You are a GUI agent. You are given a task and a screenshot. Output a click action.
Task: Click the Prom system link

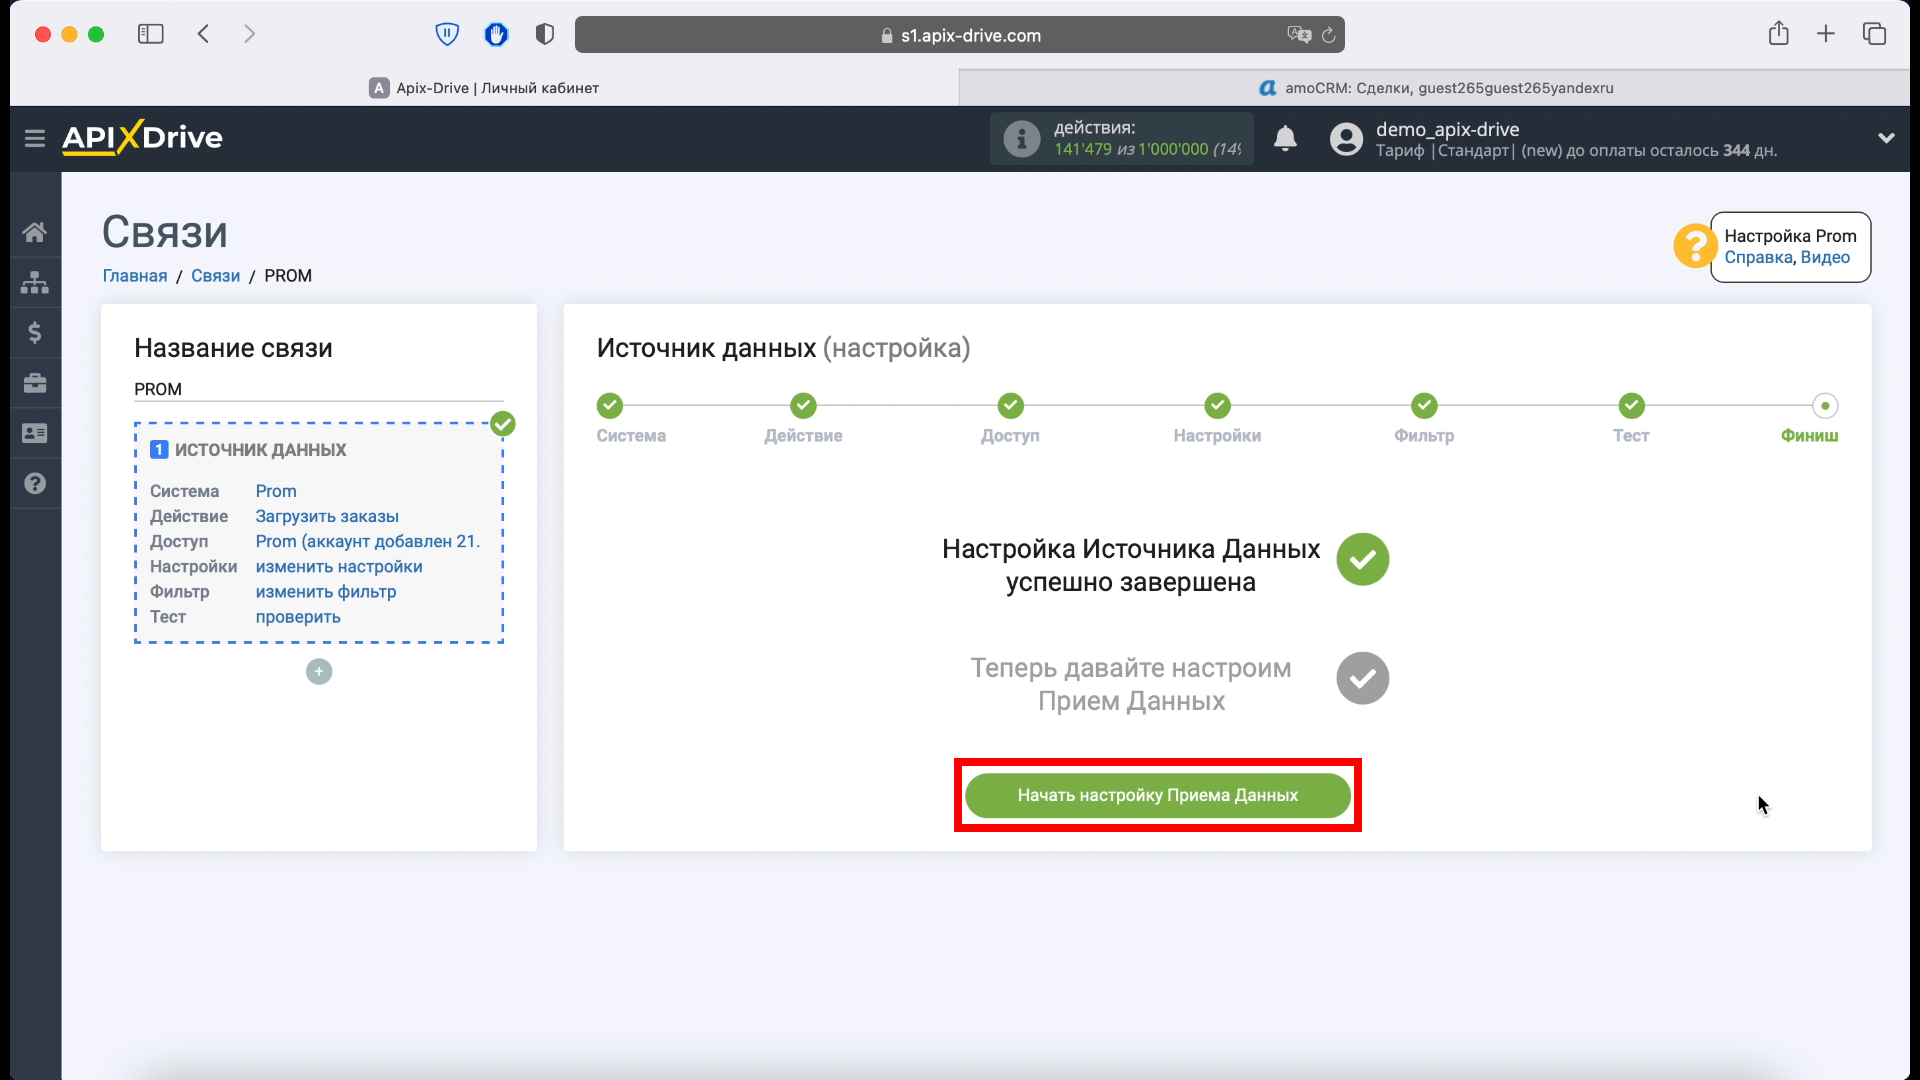(x=276, y=491)
